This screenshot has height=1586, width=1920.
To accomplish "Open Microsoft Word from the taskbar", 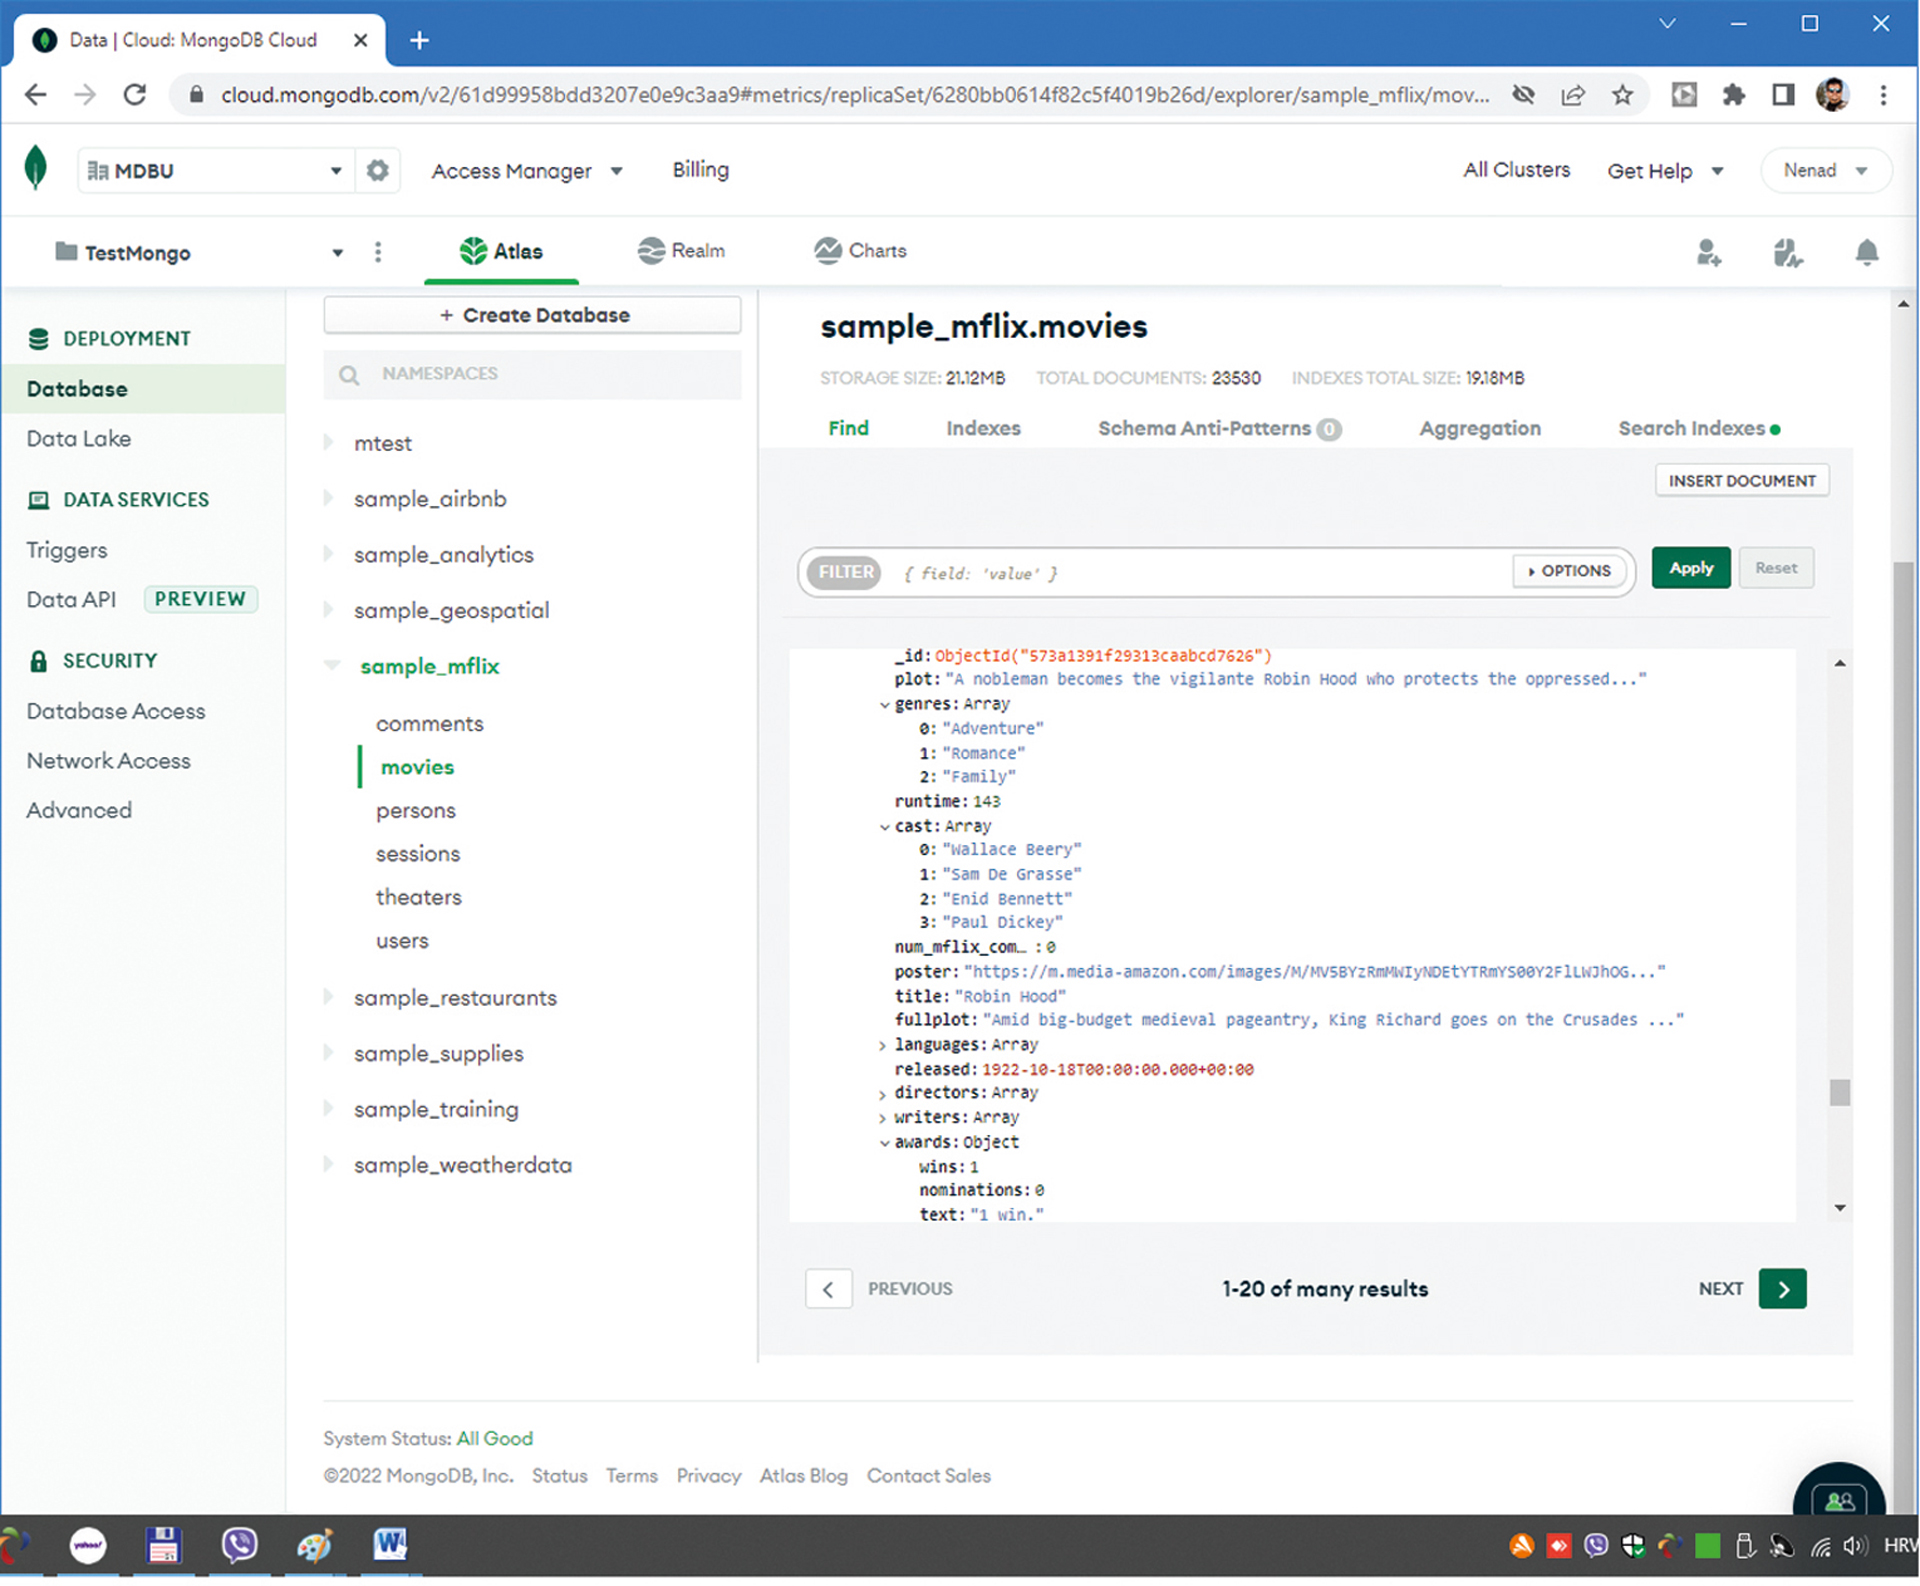I will tap(390, 1545).
